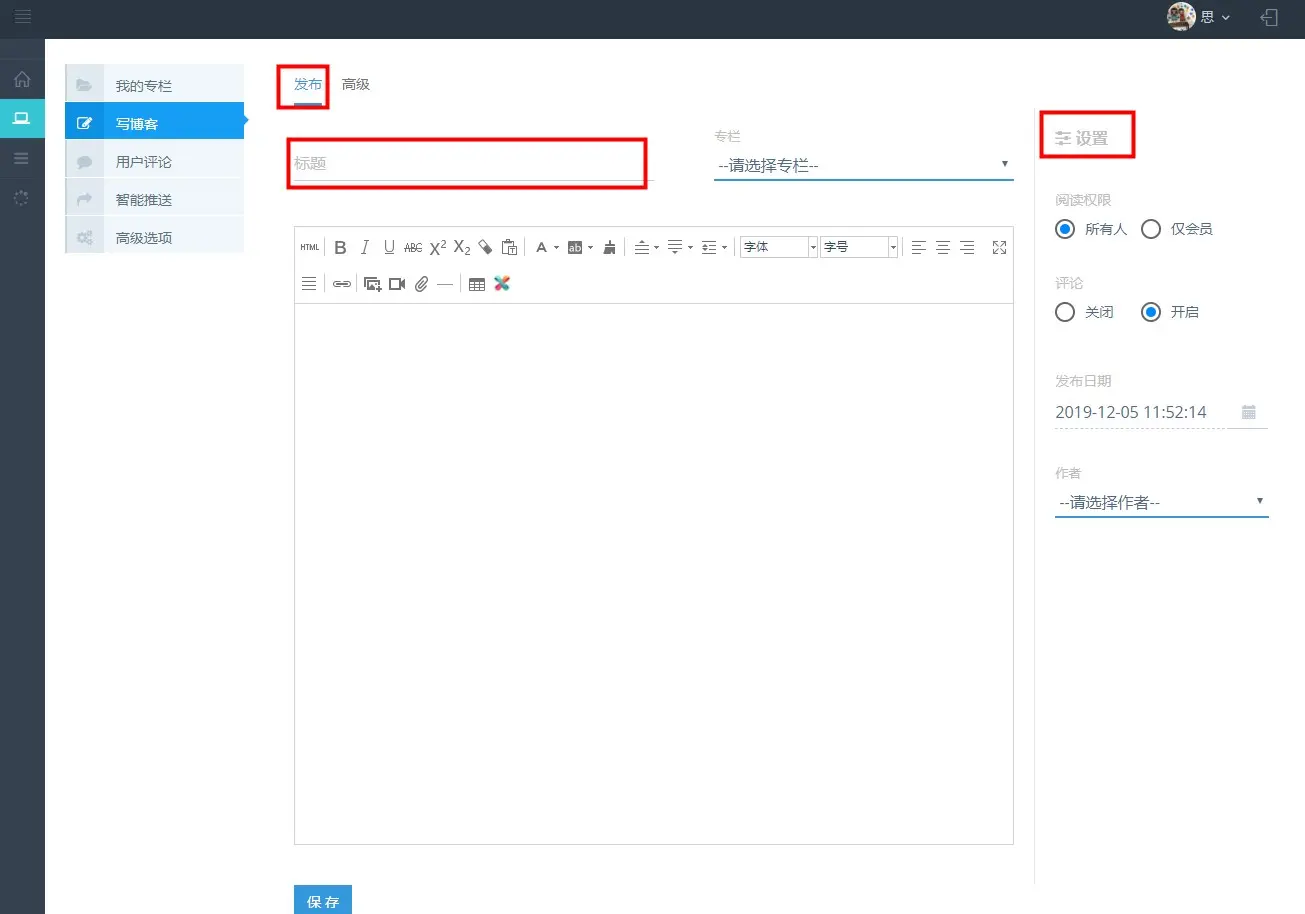Open the font color picker arrow
The height and width of the screenshot is (914, 1305).
click(x=556, y=247)
